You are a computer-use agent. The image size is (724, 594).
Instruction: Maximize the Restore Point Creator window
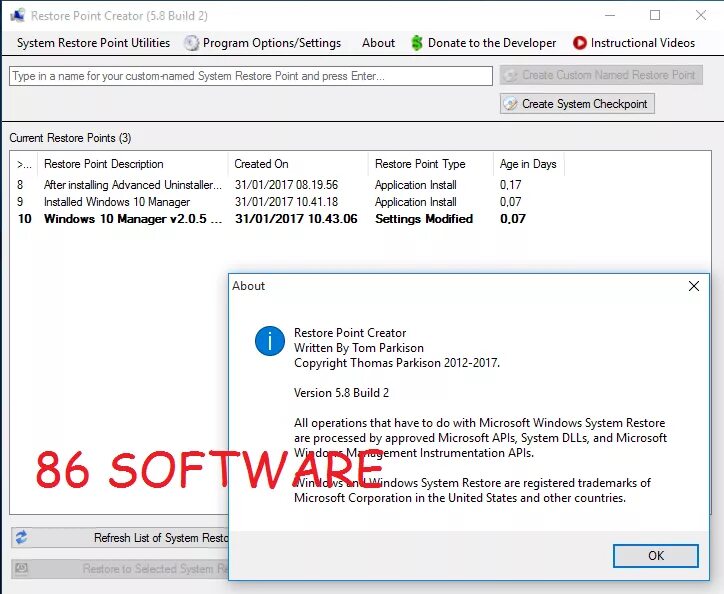[x=655, y=15]
